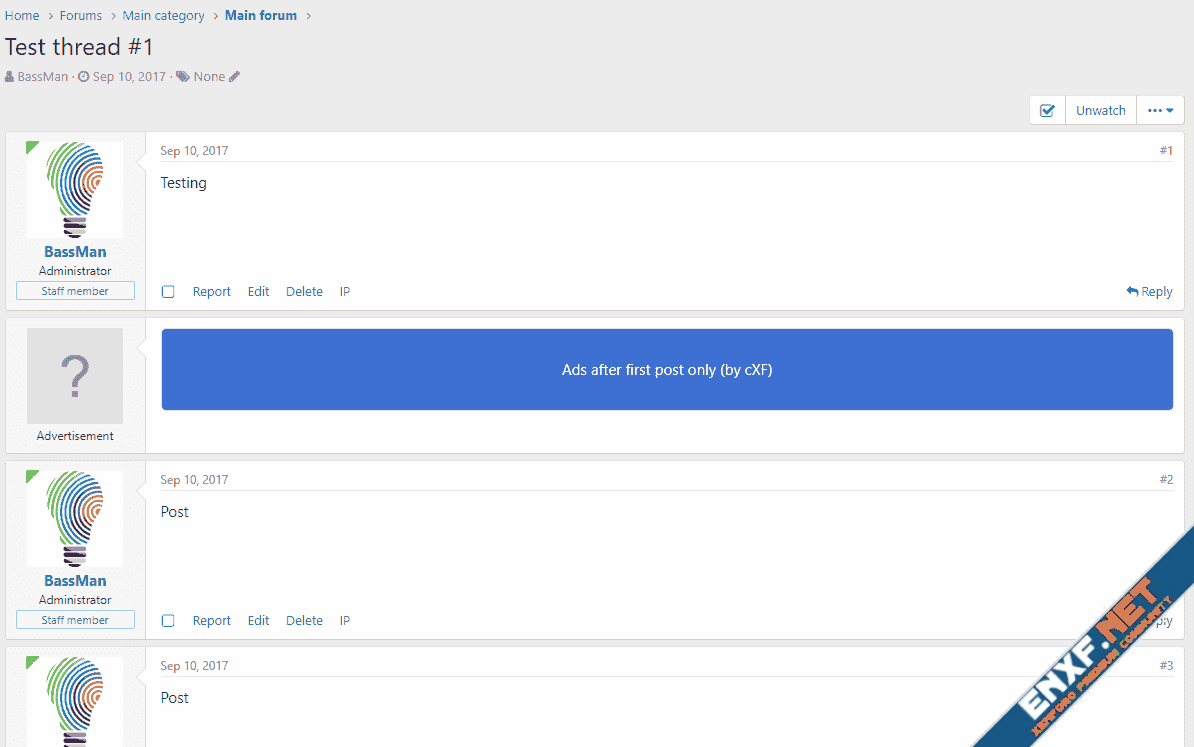Image resolution: width=1194 pixels, height=747 pixels.
Task: Navigate to Main category breadcrumb
Action: (163, 16)
